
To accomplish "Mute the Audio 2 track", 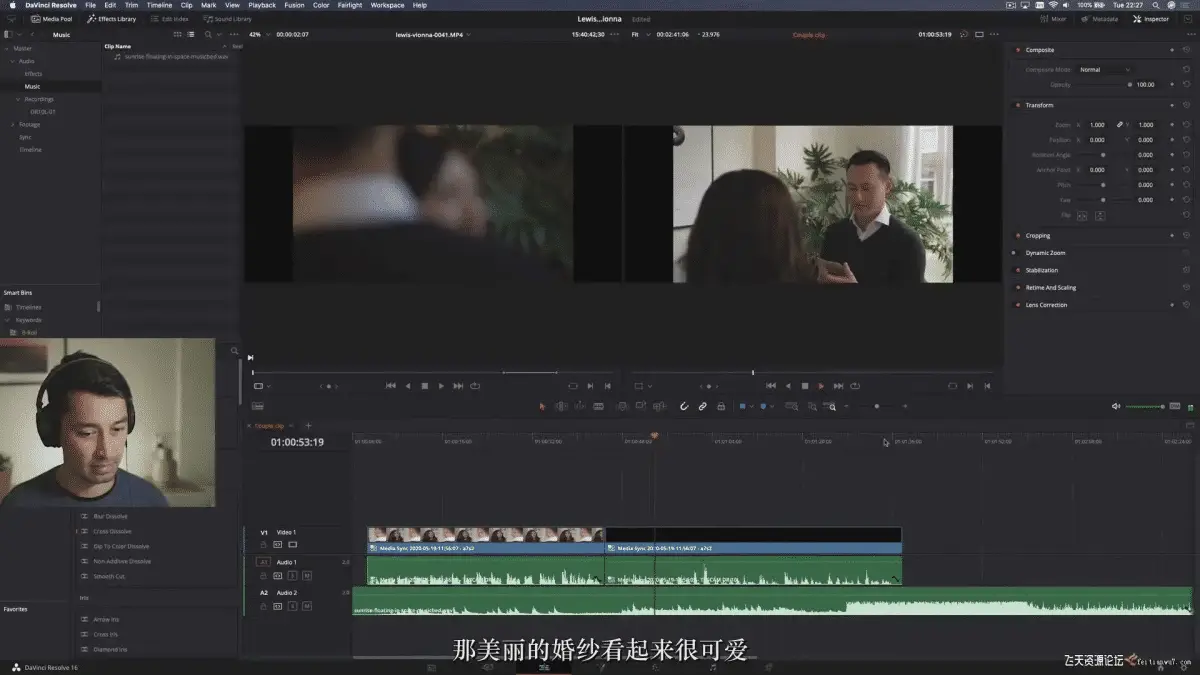I will click(x=307, y=606).
